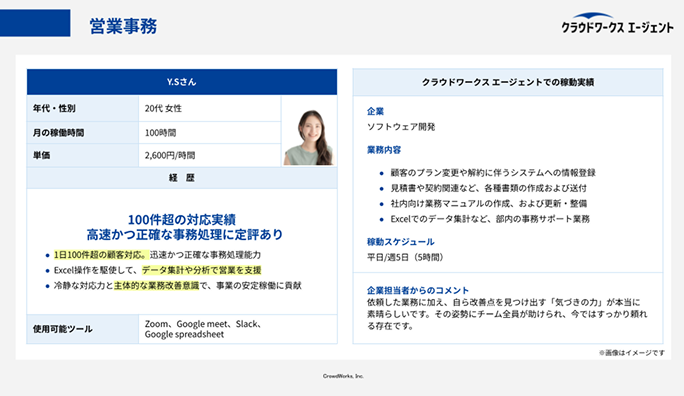This screenshot has width=684, height=396.
Task: Click the bullet about 社内向け業務マニュアル
Action: click(x=489, y=203)
